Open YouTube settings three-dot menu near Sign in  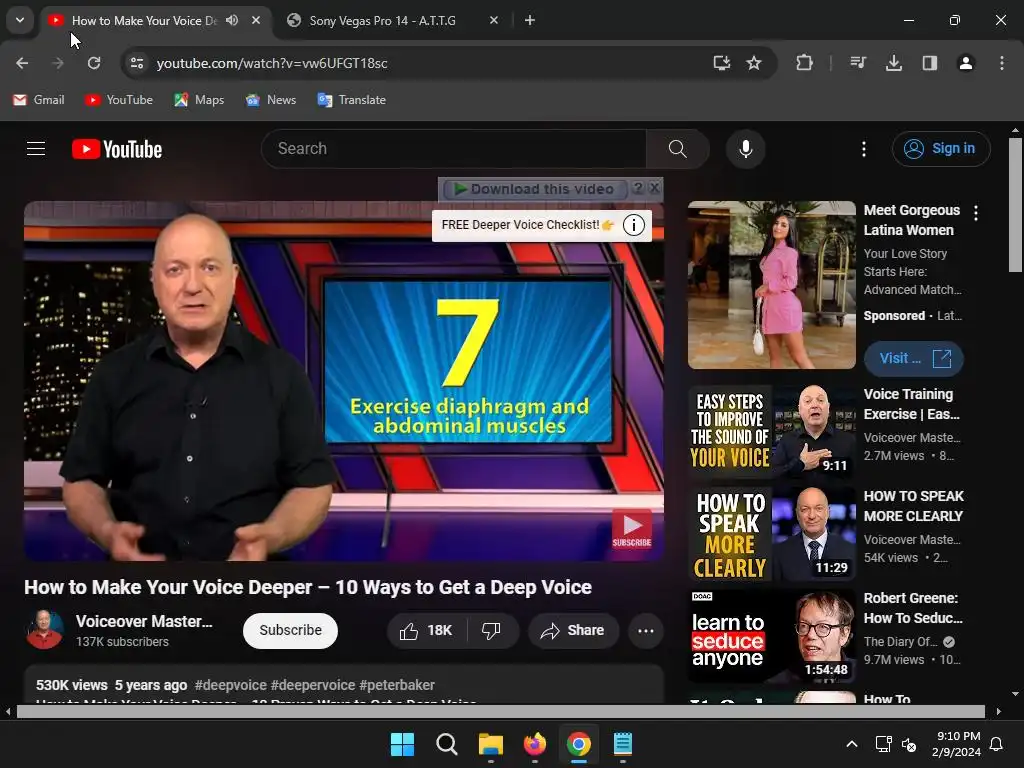coord(863,149)
